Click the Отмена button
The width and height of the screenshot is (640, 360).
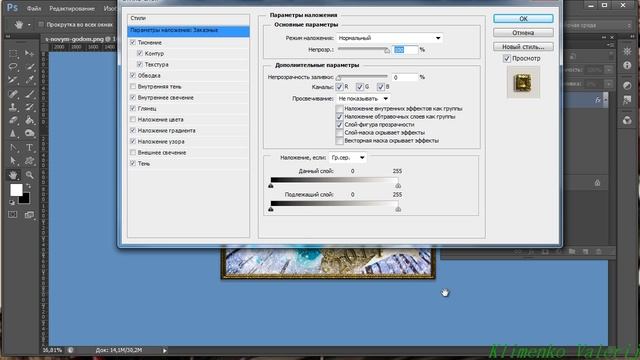click(x=523, y=33)
